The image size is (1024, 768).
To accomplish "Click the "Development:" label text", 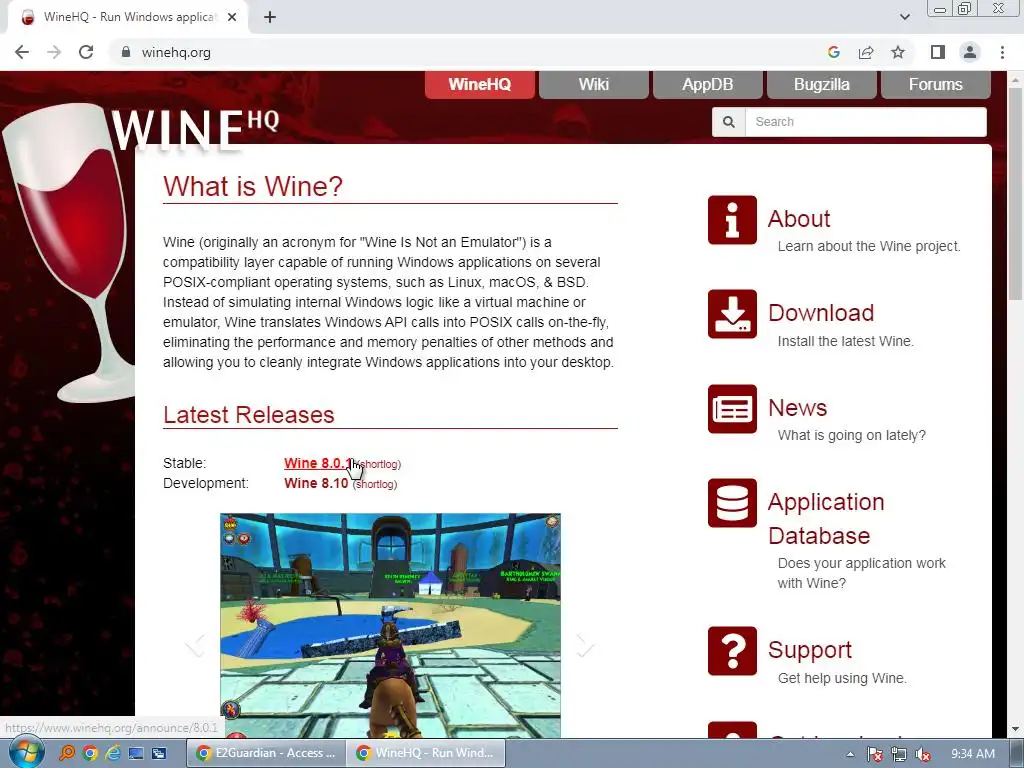I will pos(206,483).
